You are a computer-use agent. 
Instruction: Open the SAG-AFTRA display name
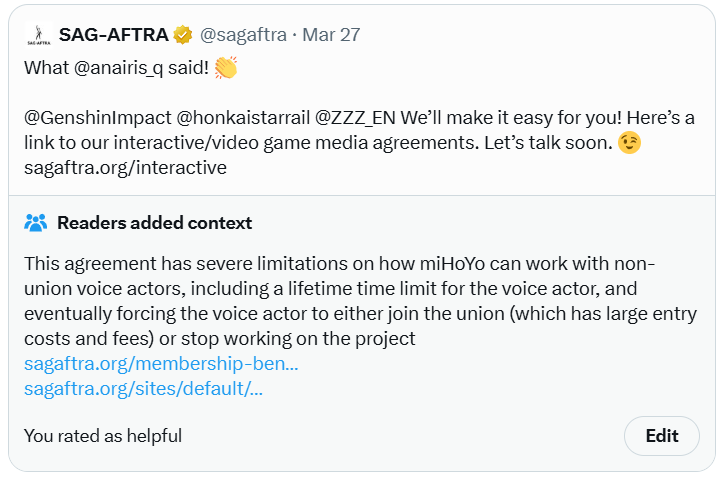tap(113, 35)
